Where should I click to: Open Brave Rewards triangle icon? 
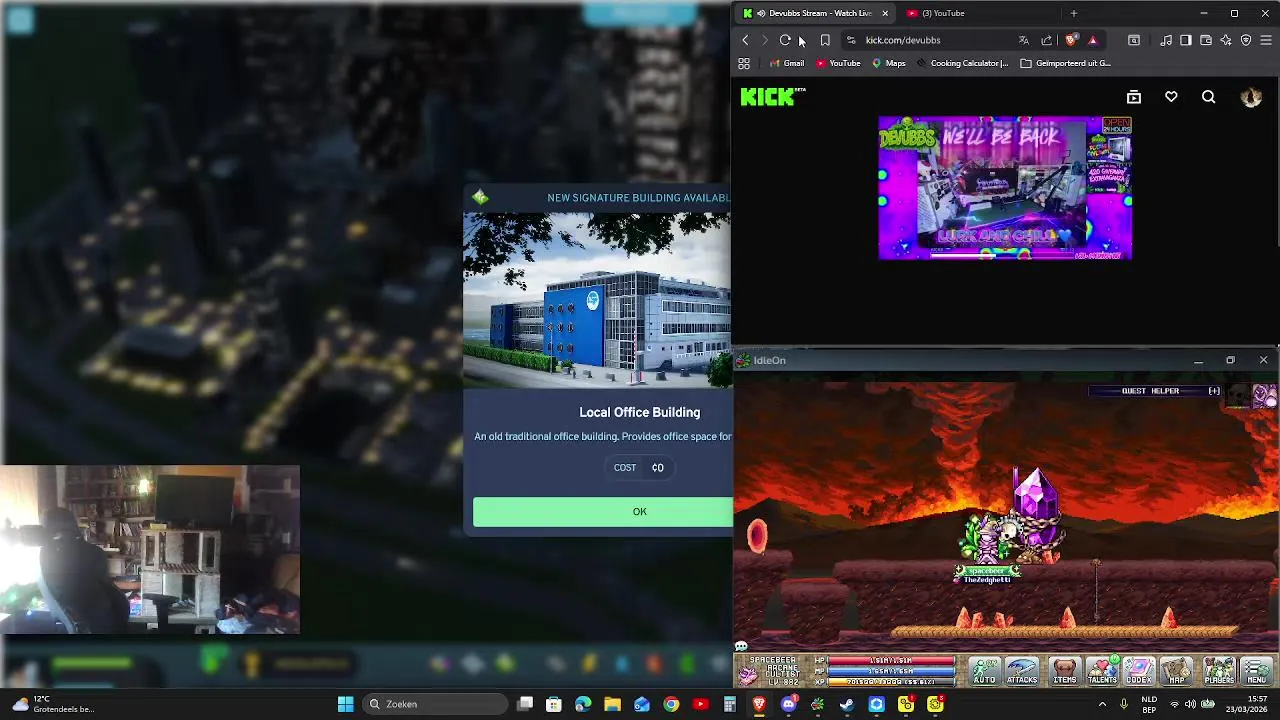tap(1092, 40)
